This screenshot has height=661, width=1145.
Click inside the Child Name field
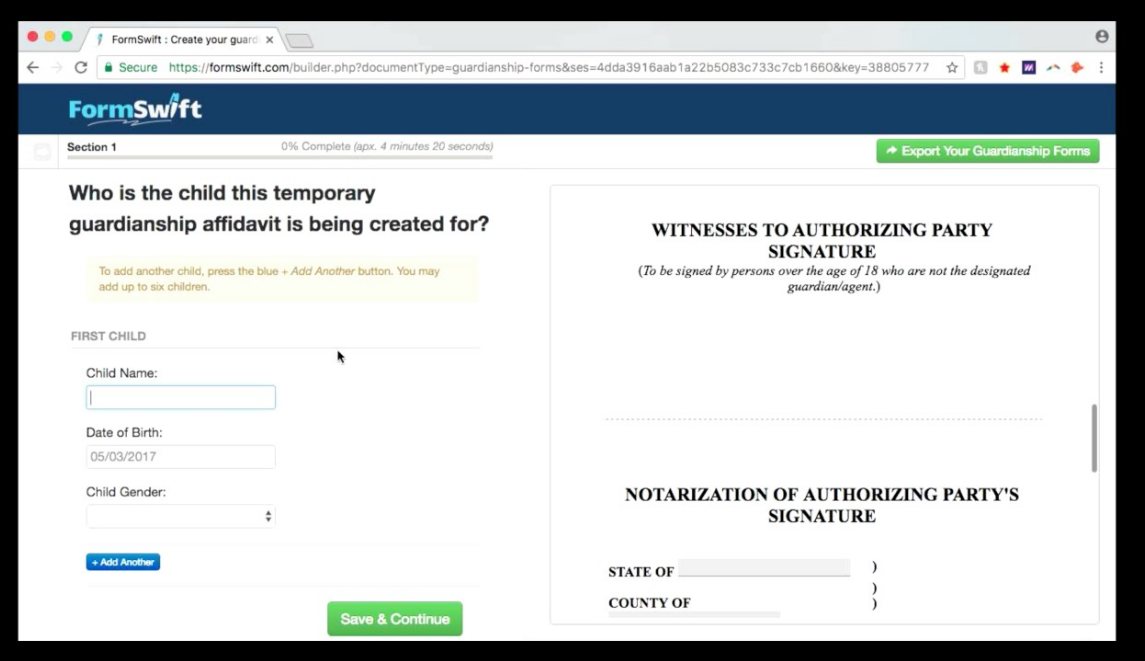coord(180,397)
